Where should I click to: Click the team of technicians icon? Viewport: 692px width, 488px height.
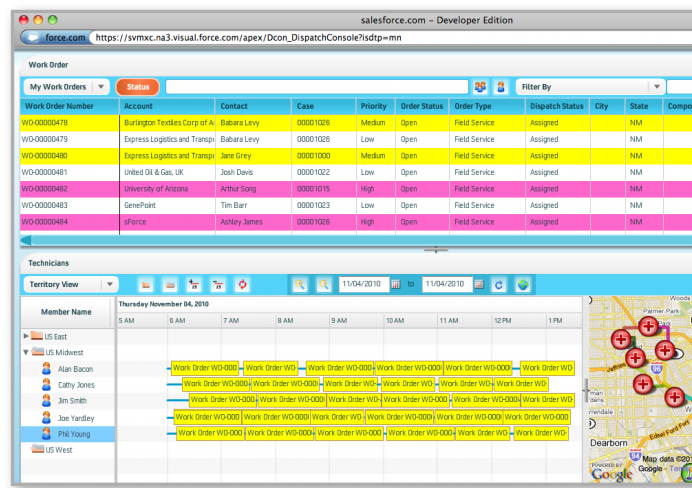point(480,87)
